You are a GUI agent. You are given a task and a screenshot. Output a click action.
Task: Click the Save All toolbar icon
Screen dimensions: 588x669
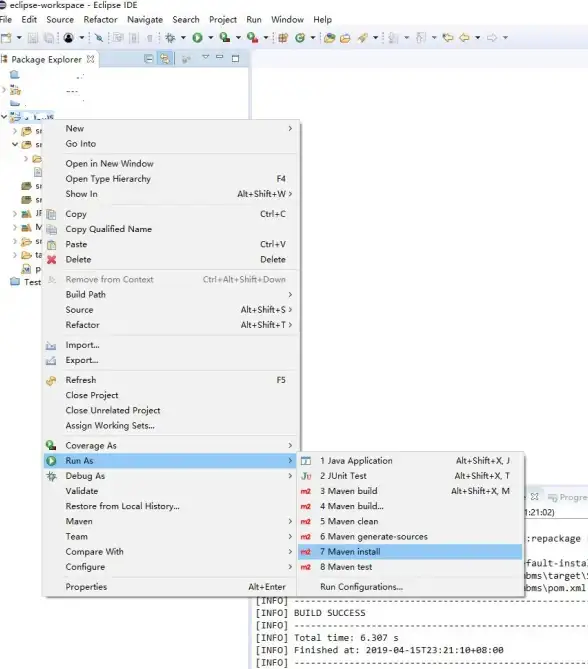[x=49, y=38]
